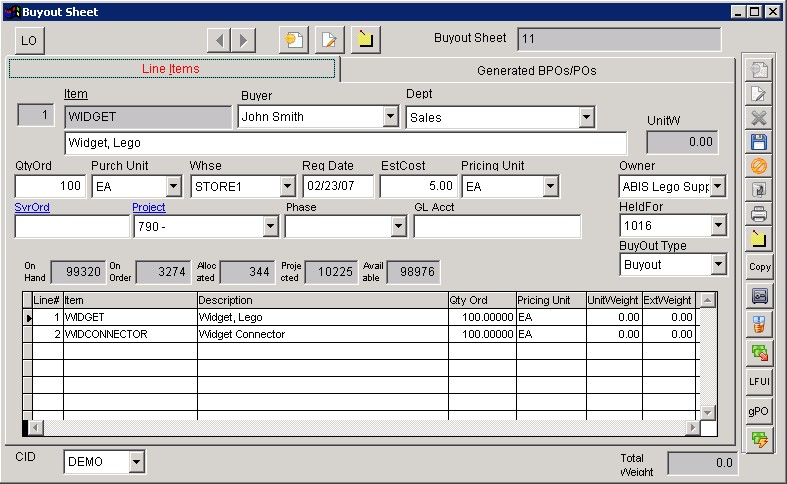
Task: Open the yellow sticky note in top toolbar
Action: (366, 40)
